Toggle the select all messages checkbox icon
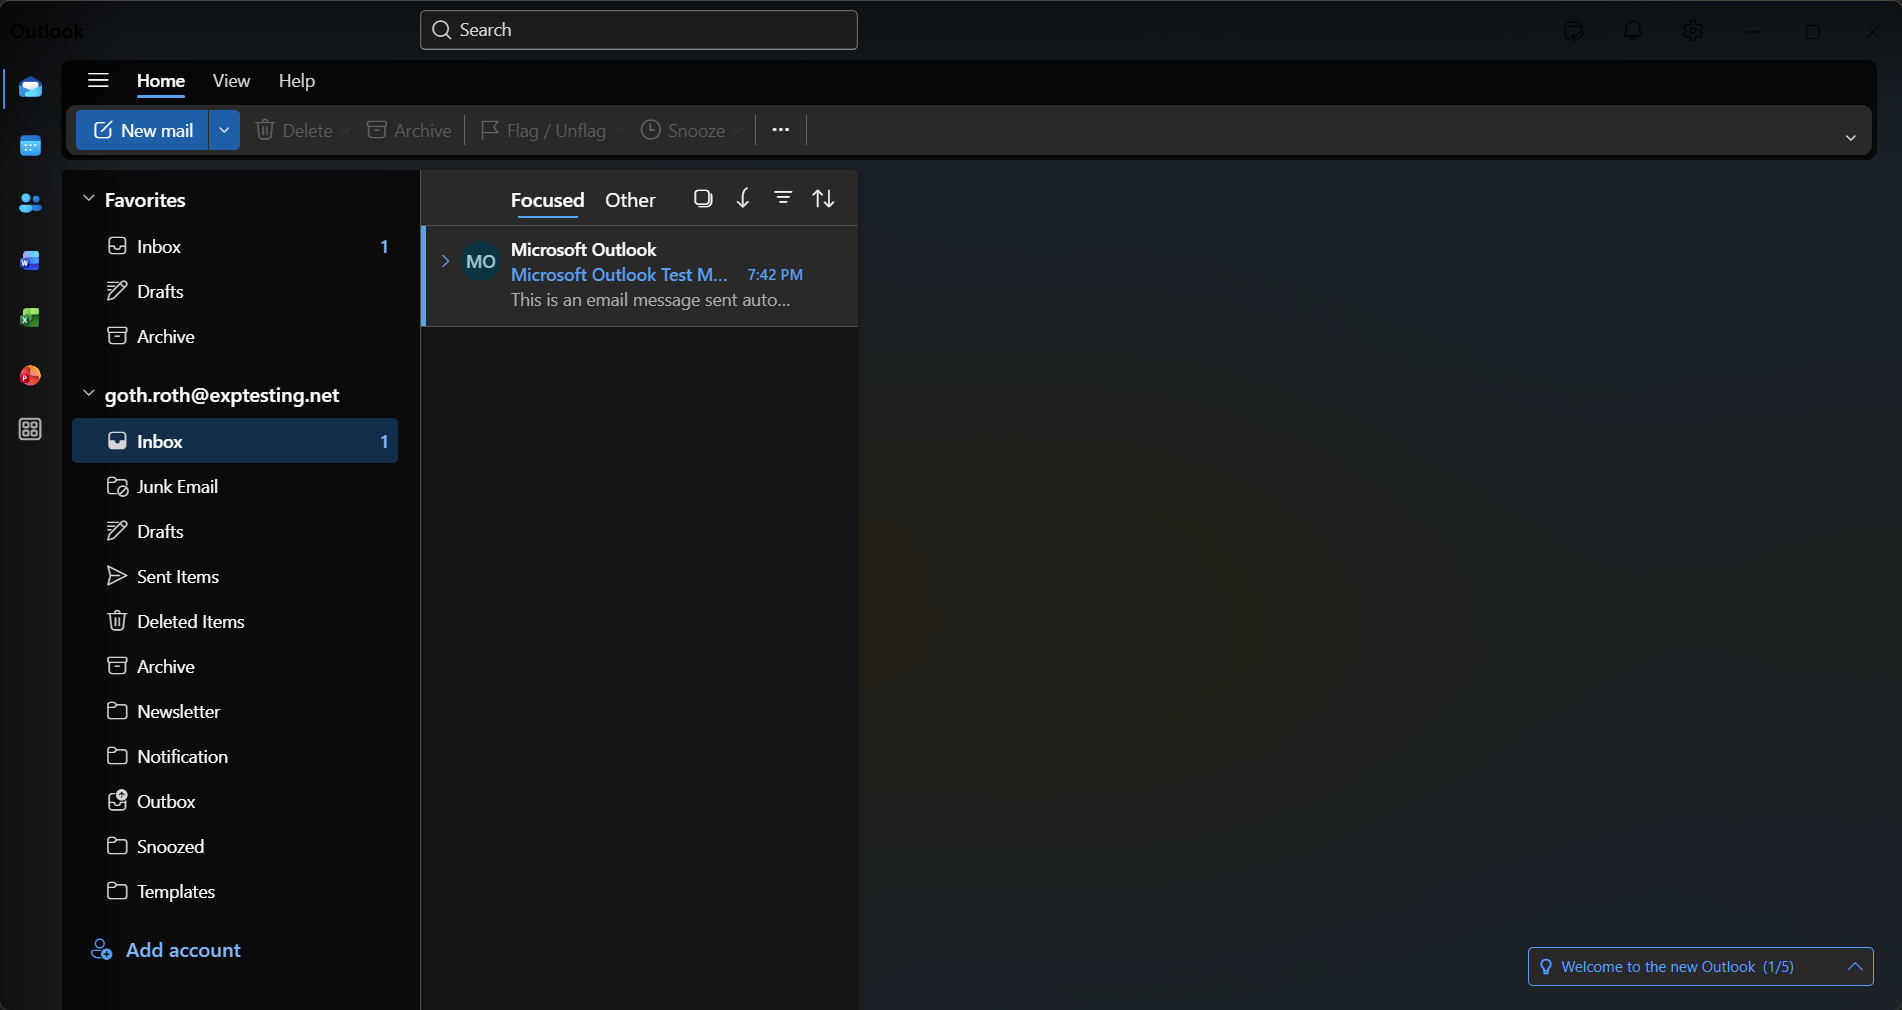The height and width of the screenshot is (1010, 1902). coord(703,198)
